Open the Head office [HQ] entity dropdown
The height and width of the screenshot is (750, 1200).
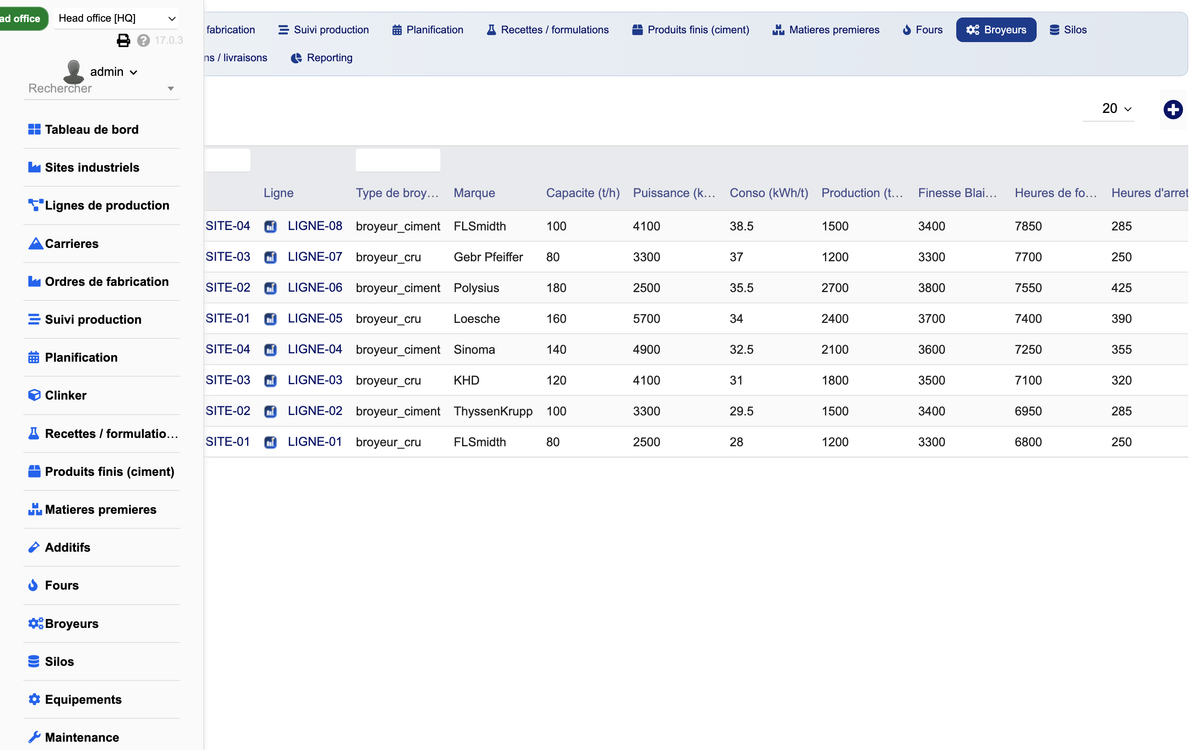(116, 18)
